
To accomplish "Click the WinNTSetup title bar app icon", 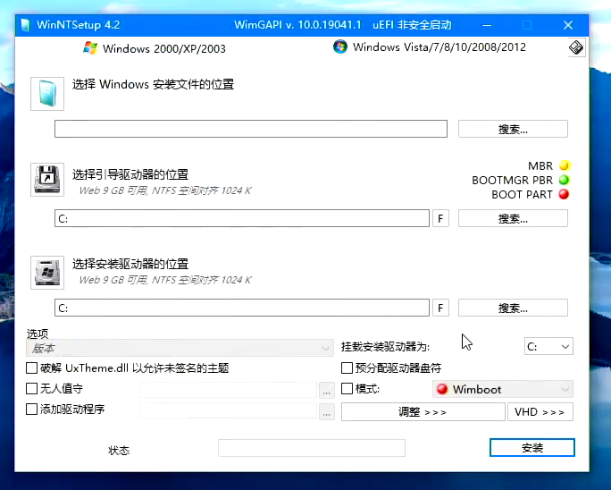I will click(x=25, y=25).
